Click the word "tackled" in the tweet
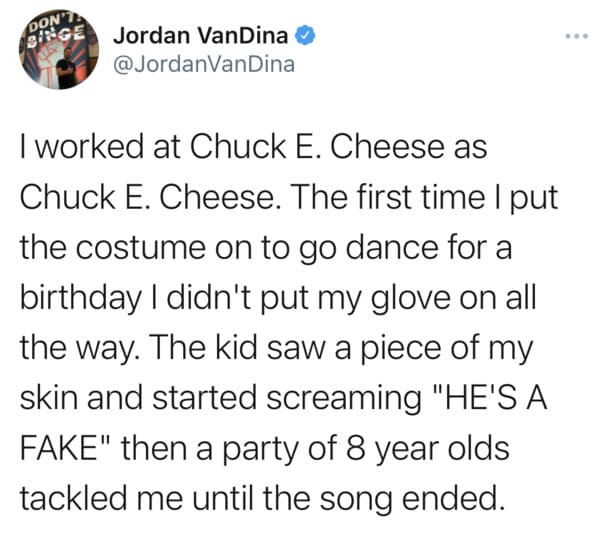Screen dimensions: 599x536 pos(73,499)
